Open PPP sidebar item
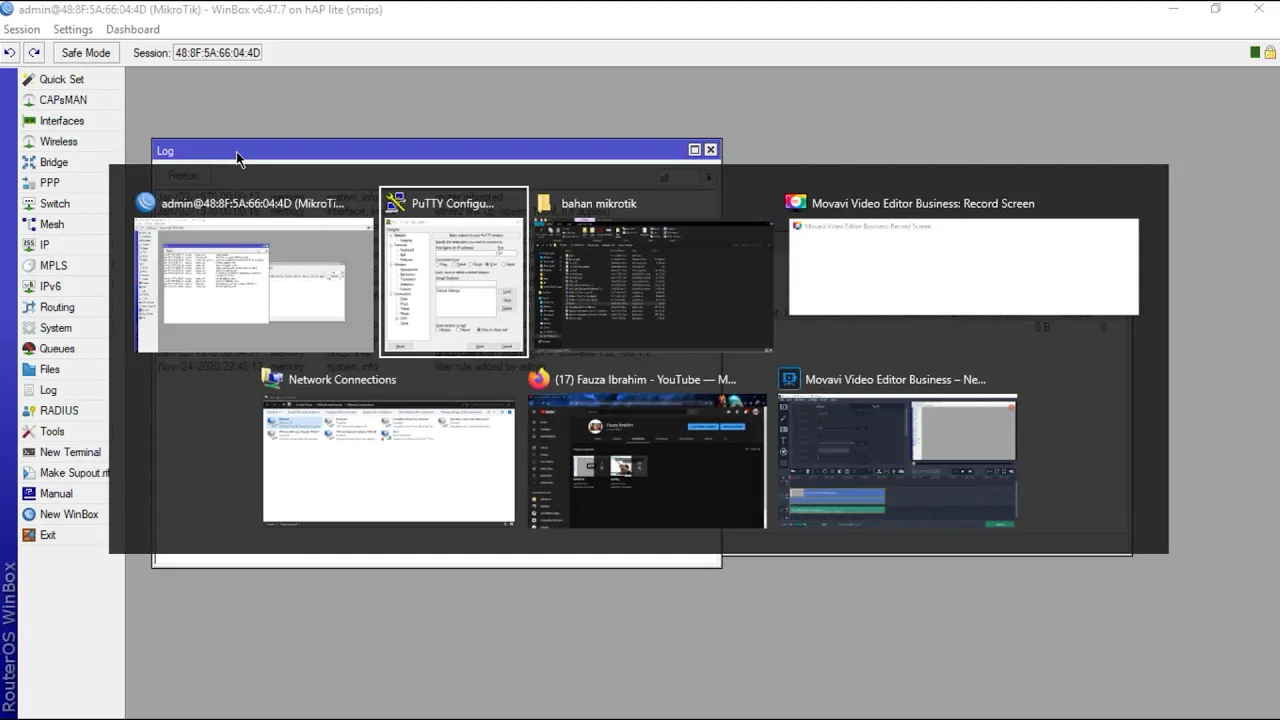 pyautogui.click(x=49, y=183)
